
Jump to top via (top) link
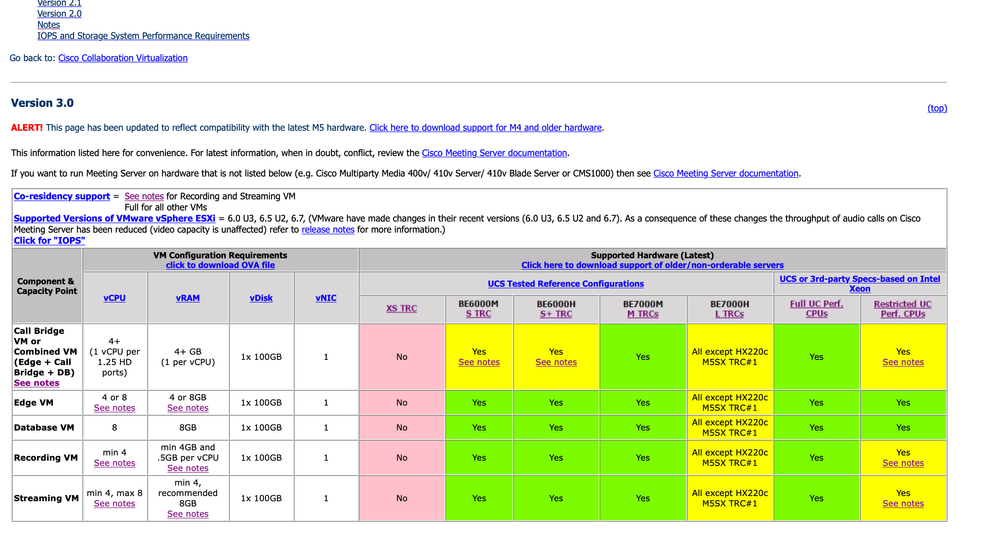pos(937,108)
